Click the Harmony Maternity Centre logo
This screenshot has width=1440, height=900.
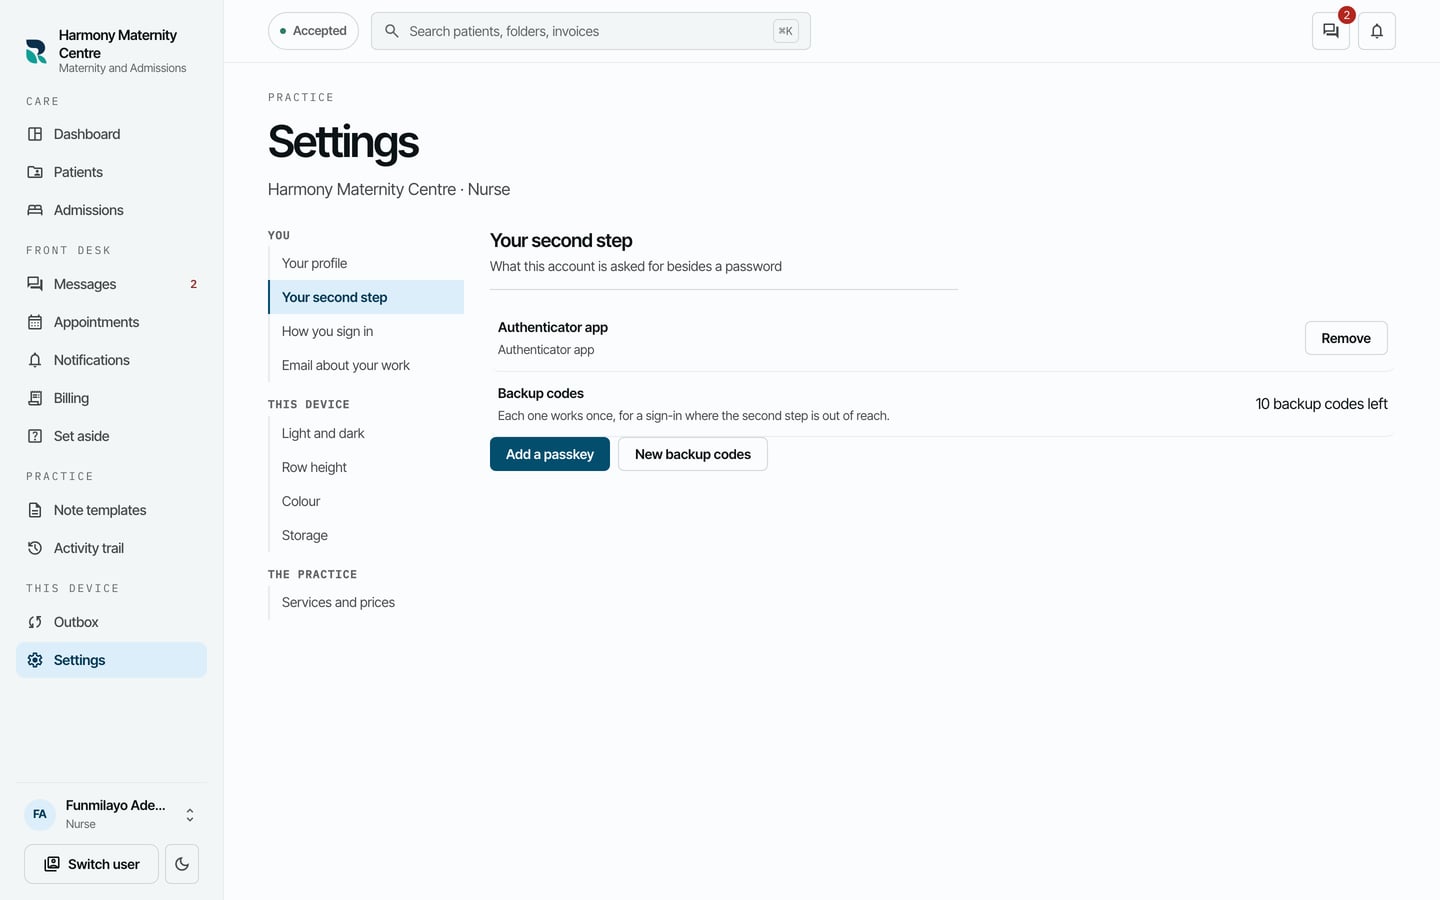[x=36, y=51]
